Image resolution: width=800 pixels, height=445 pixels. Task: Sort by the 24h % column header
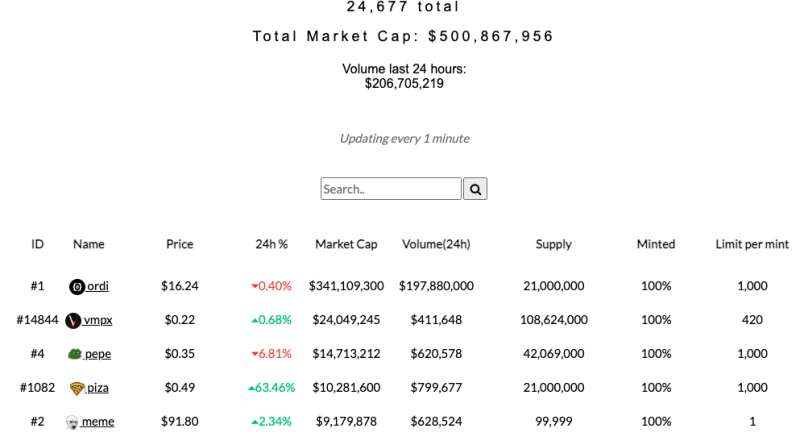coord(271,244)
